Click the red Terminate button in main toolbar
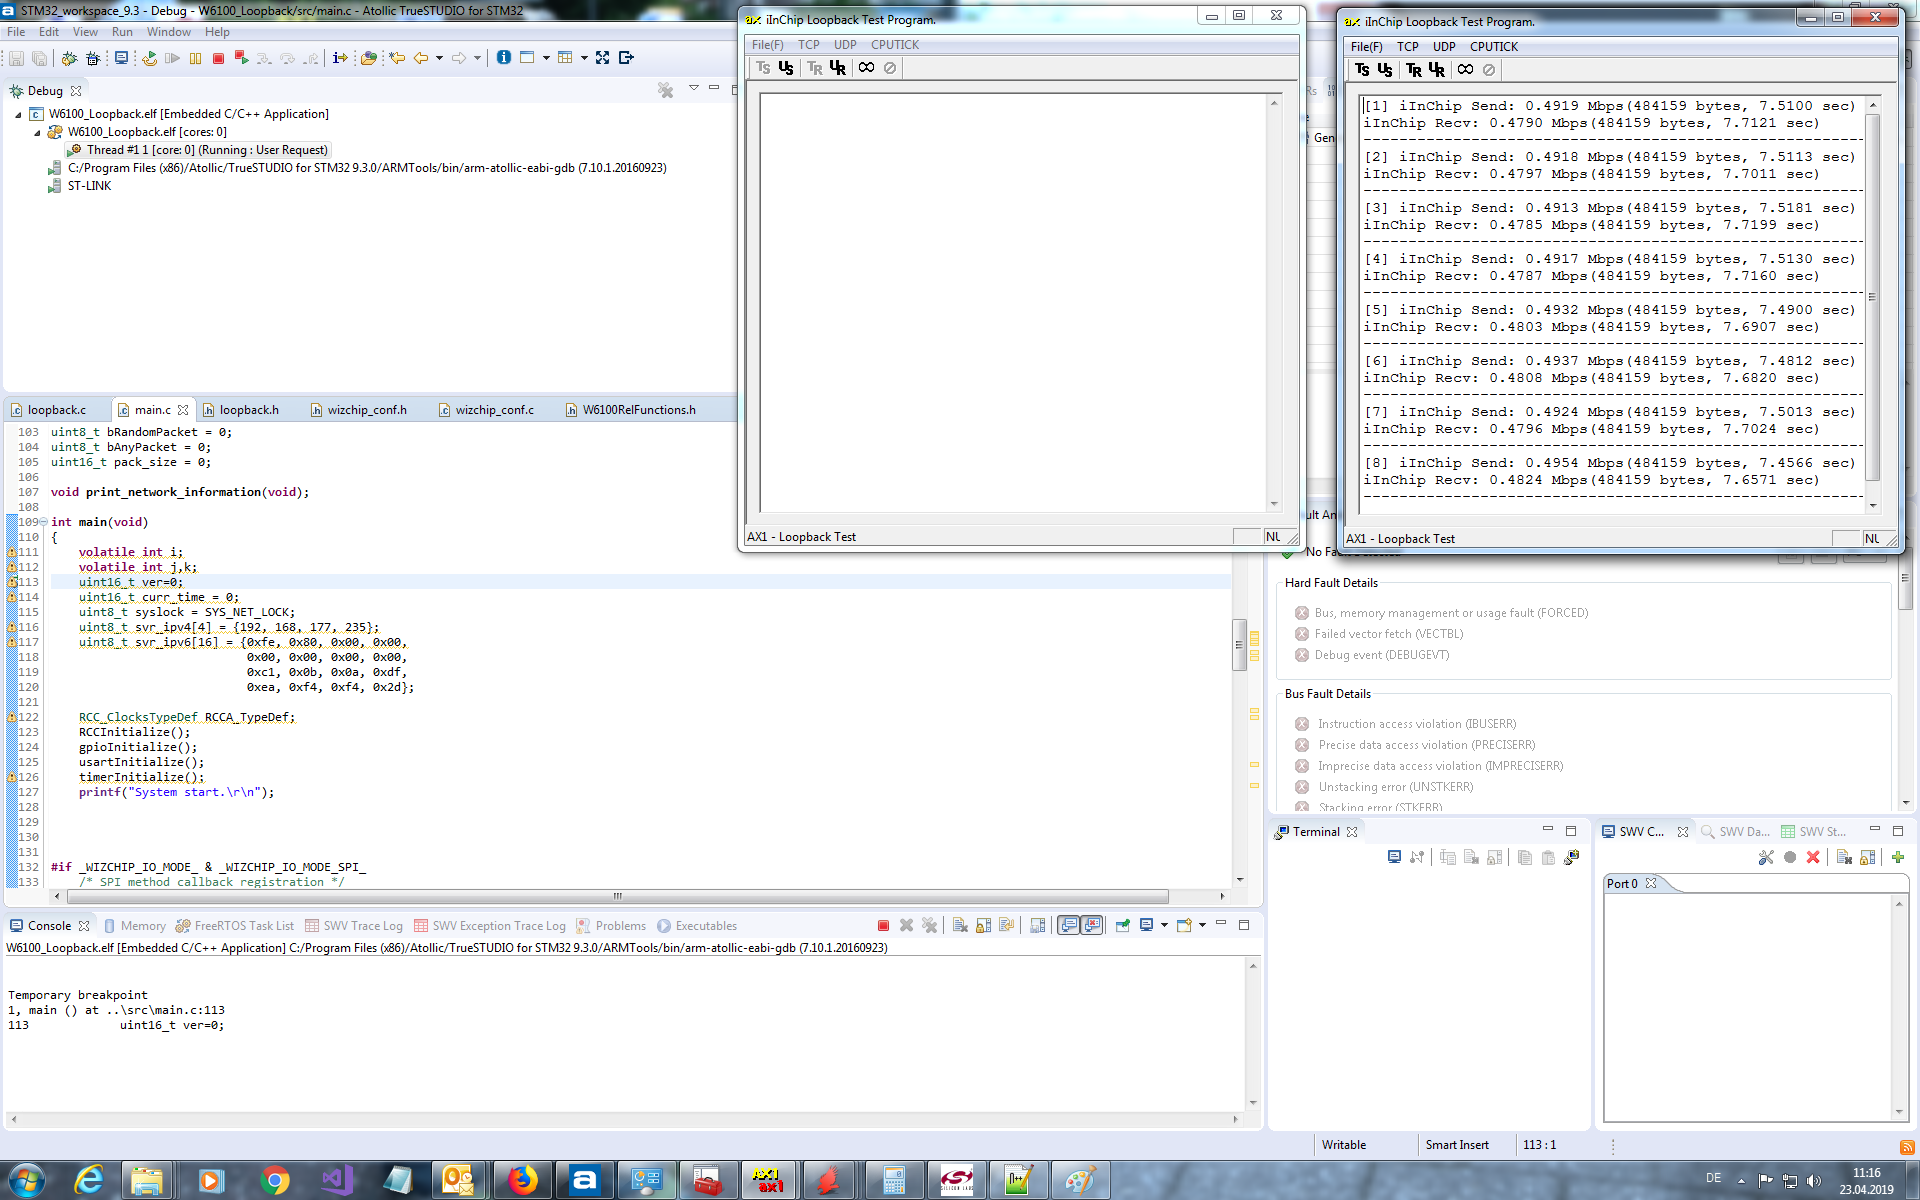 point(218,58)
